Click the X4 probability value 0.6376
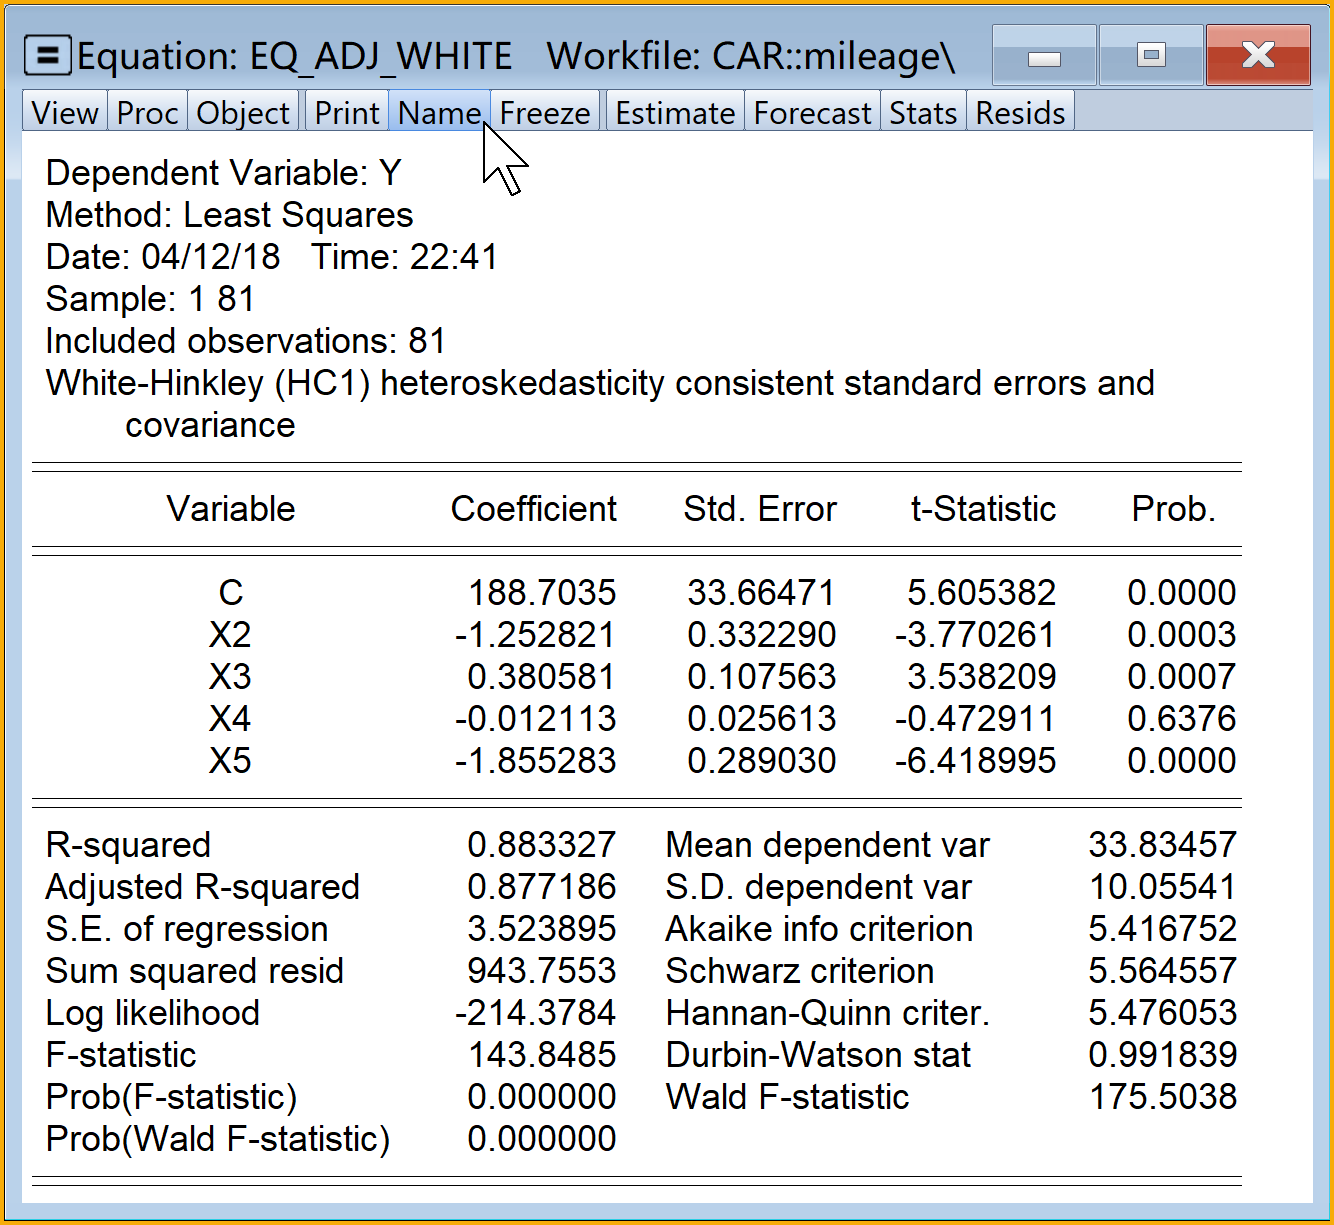Image resolution: width=1334 pixels, height=1225 pixels. [1181, 719]
